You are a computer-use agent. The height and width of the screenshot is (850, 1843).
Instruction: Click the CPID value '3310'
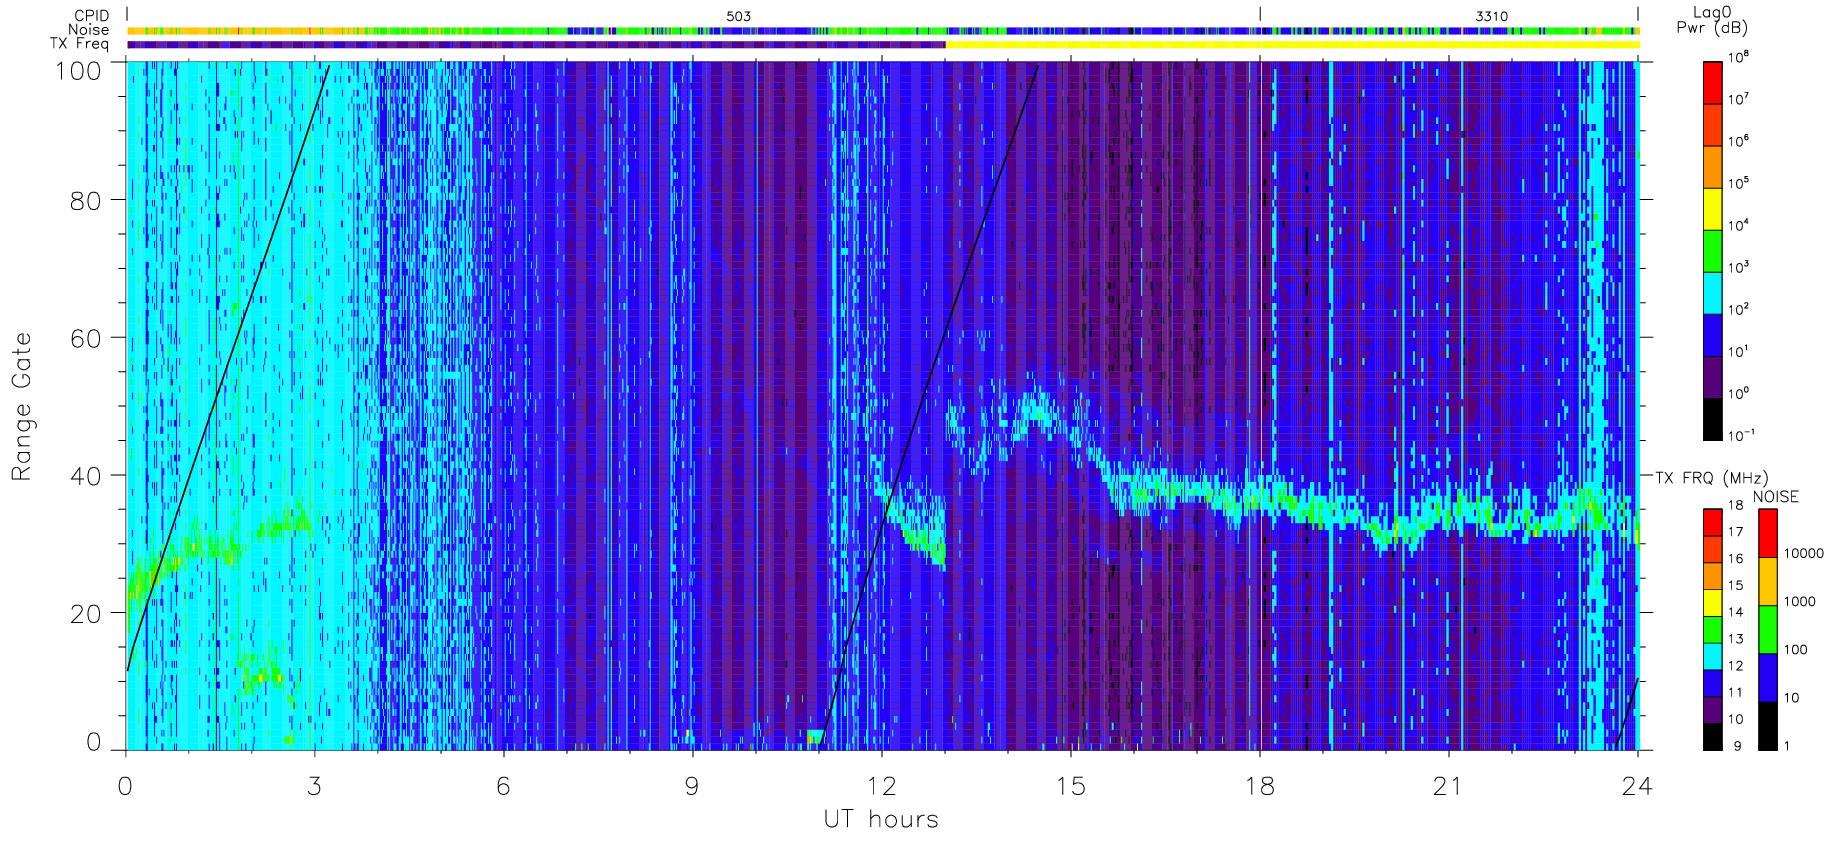(x=1491, y=16)
